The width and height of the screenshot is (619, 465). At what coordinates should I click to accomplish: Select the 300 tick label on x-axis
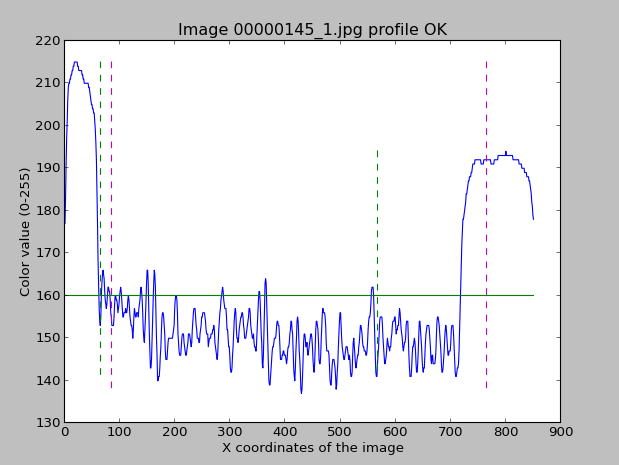[x=230, y=432]
